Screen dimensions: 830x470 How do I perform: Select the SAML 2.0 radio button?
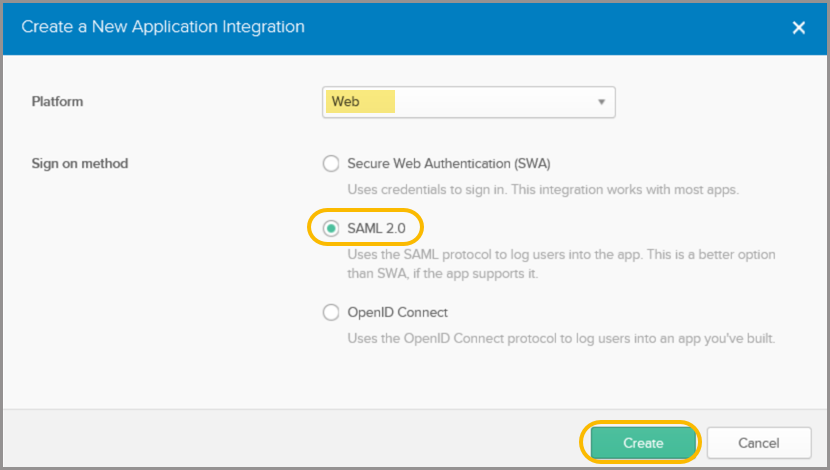(x=331, y=228)
